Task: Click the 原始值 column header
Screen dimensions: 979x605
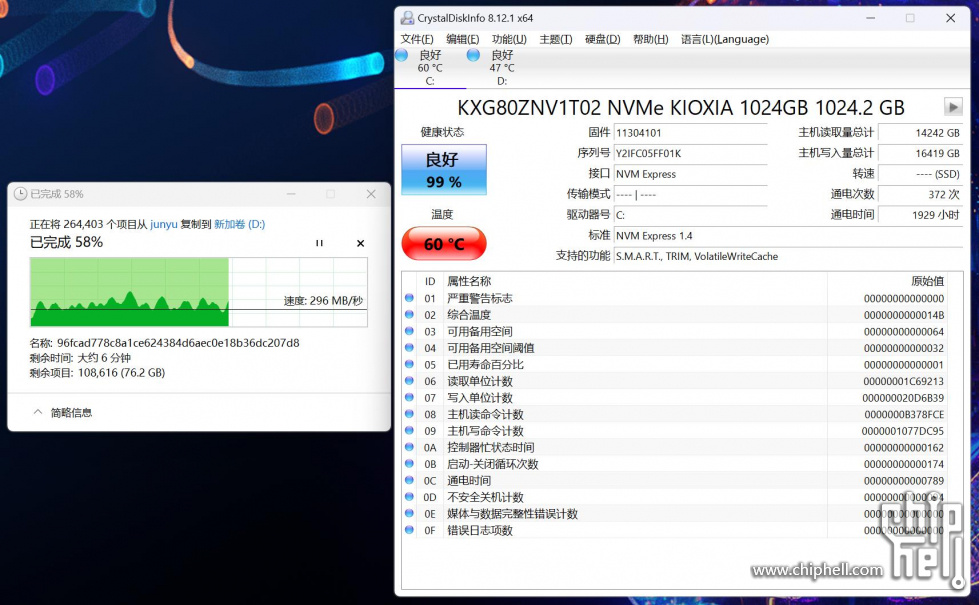Action: tap(927, 282)
